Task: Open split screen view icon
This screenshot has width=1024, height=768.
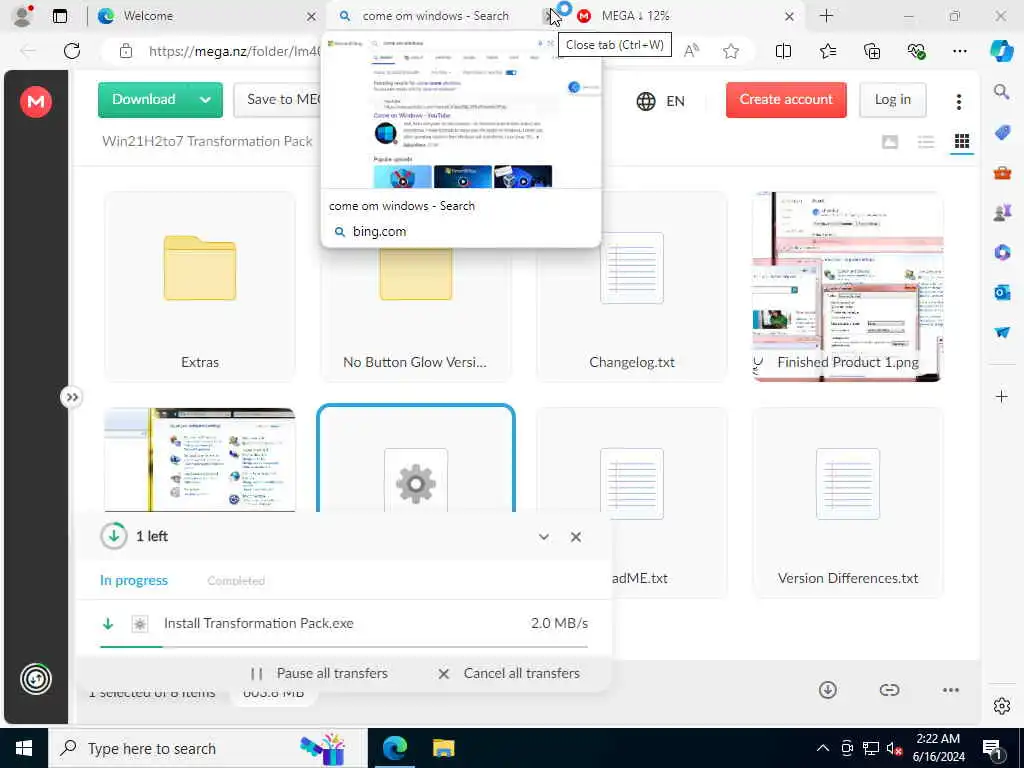Action: click(x=783, y=51)
